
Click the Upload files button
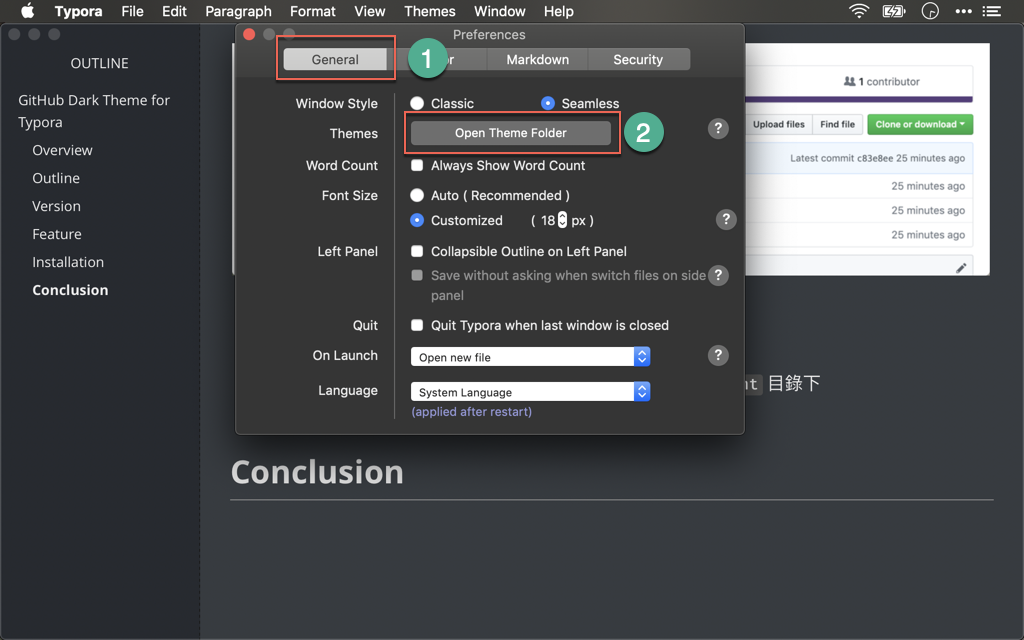[x=778, y=124]
